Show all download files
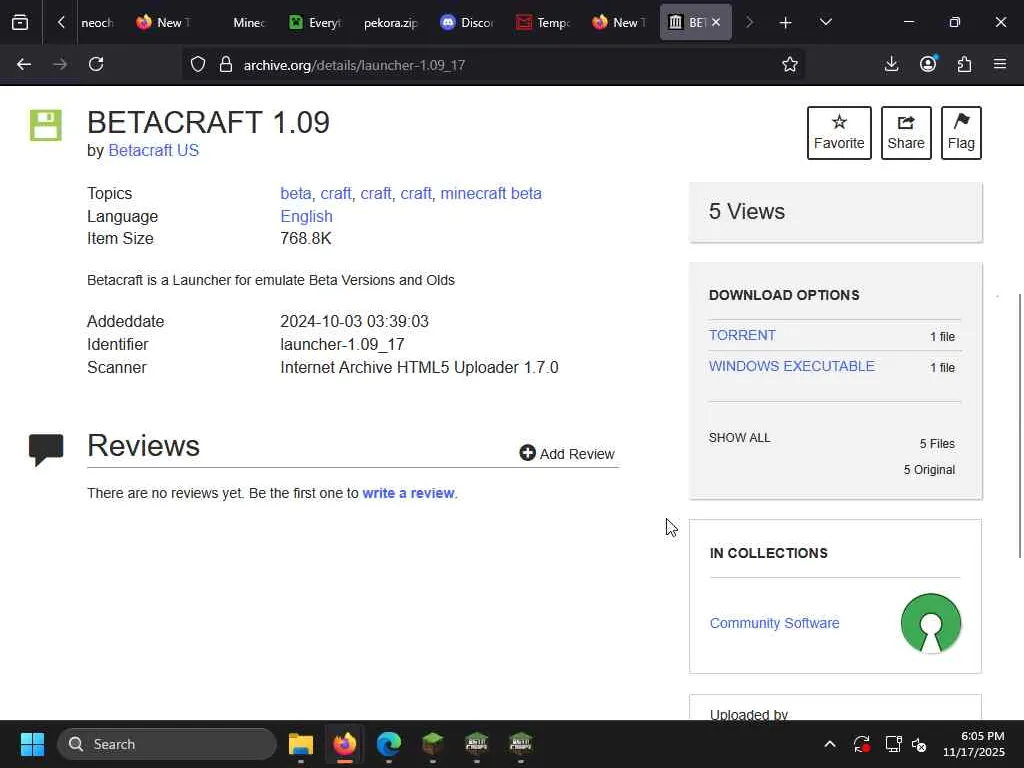The width and height of the screenshot is (1024, 768). click(739, 438)
